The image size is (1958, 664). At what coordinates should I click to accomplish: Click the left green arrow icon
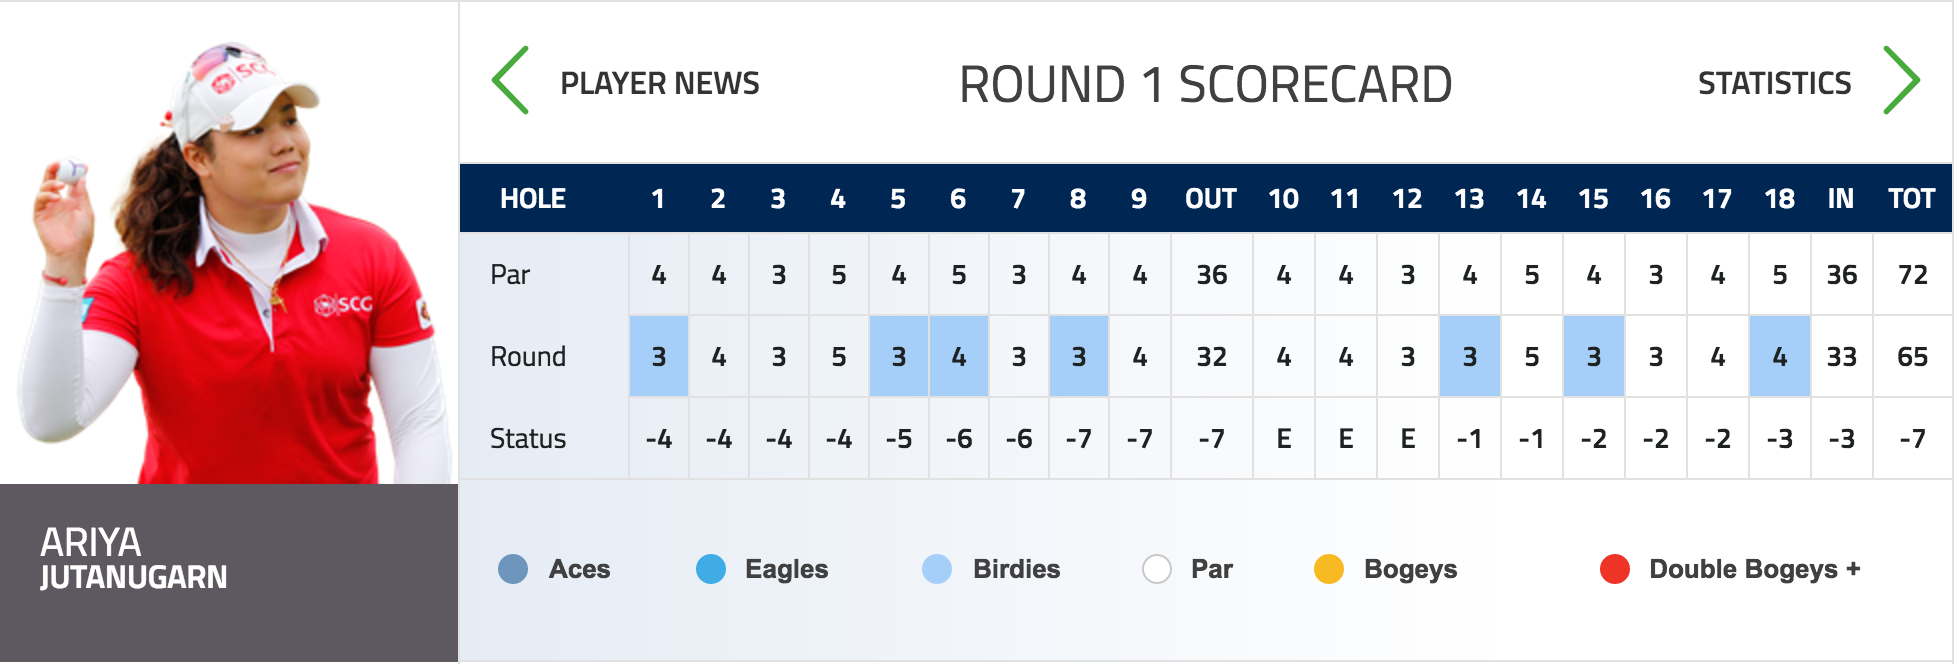tap(510, 80)
